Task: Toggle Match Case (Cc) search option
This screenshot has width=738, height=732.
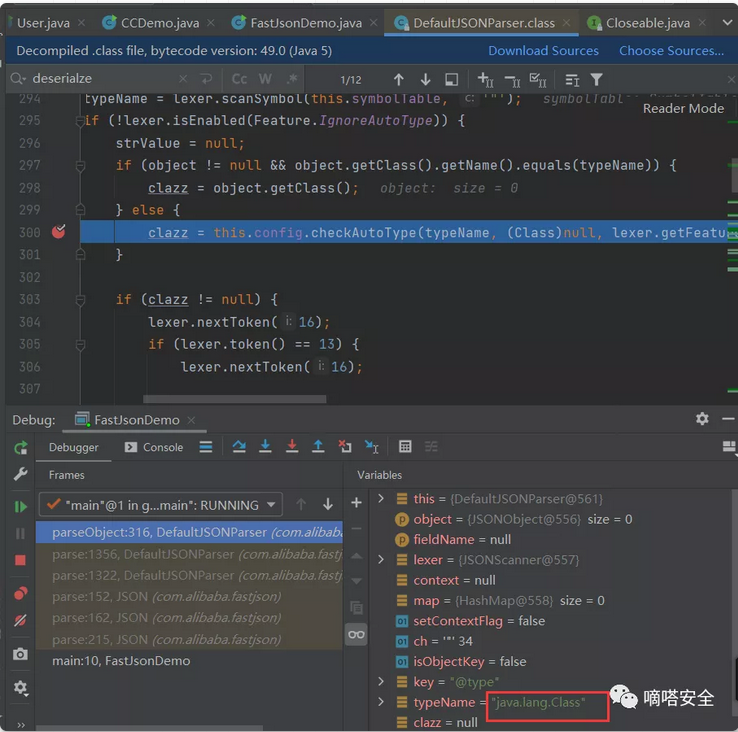Action: pos(239,79)
